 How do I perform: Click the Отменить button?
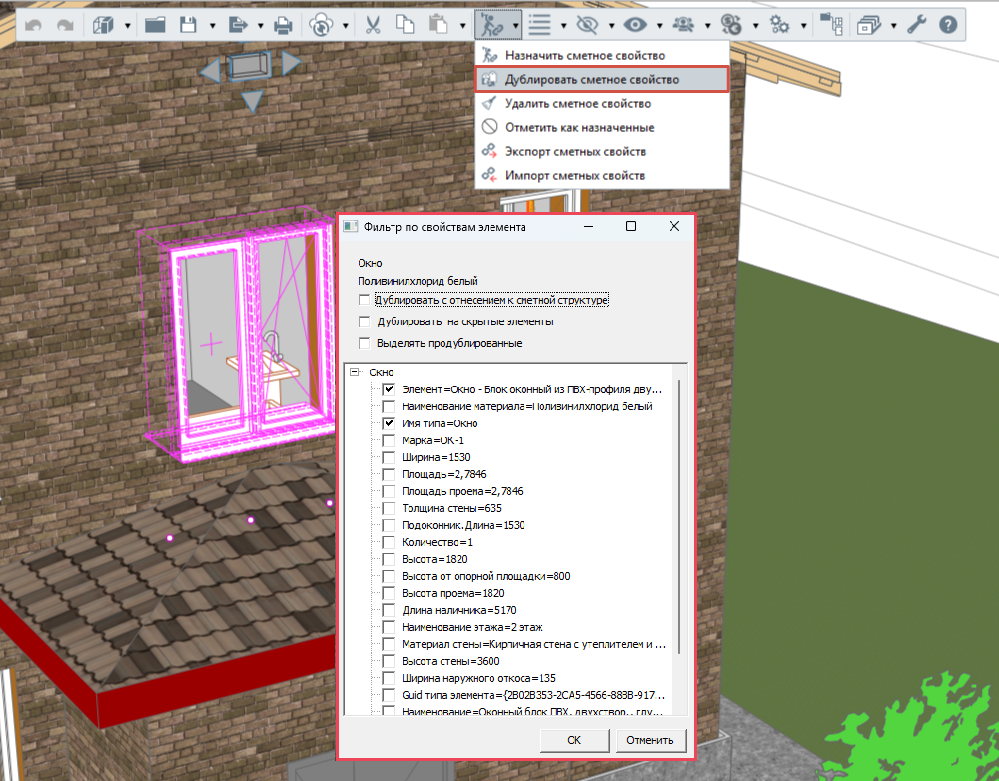(650, 740)
